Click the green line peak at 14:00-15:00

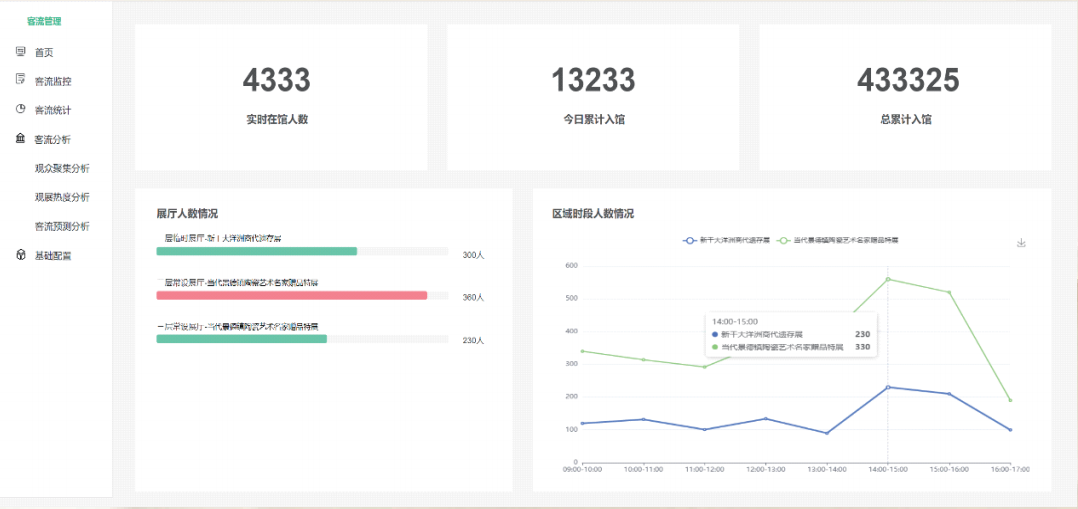click(x=888, y=279)
